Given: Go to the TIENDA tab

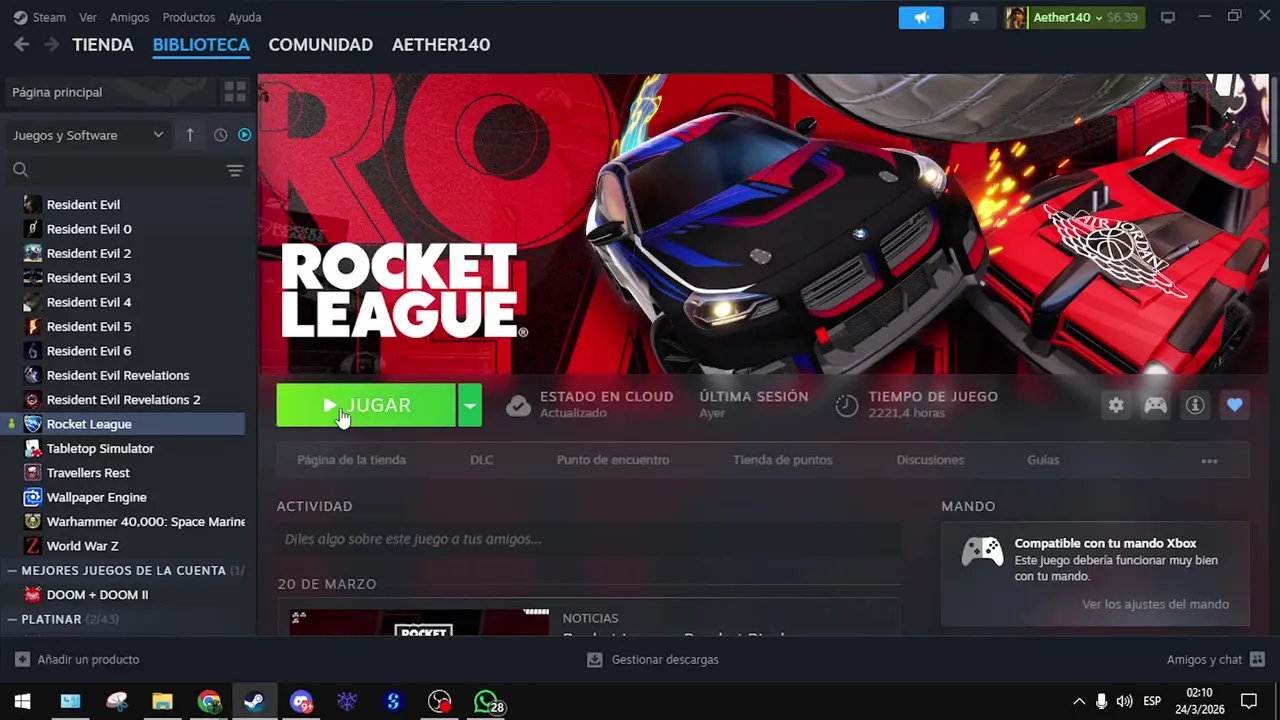Looking at the screenshot, I should pyautogui.click(x=103, y=45).
